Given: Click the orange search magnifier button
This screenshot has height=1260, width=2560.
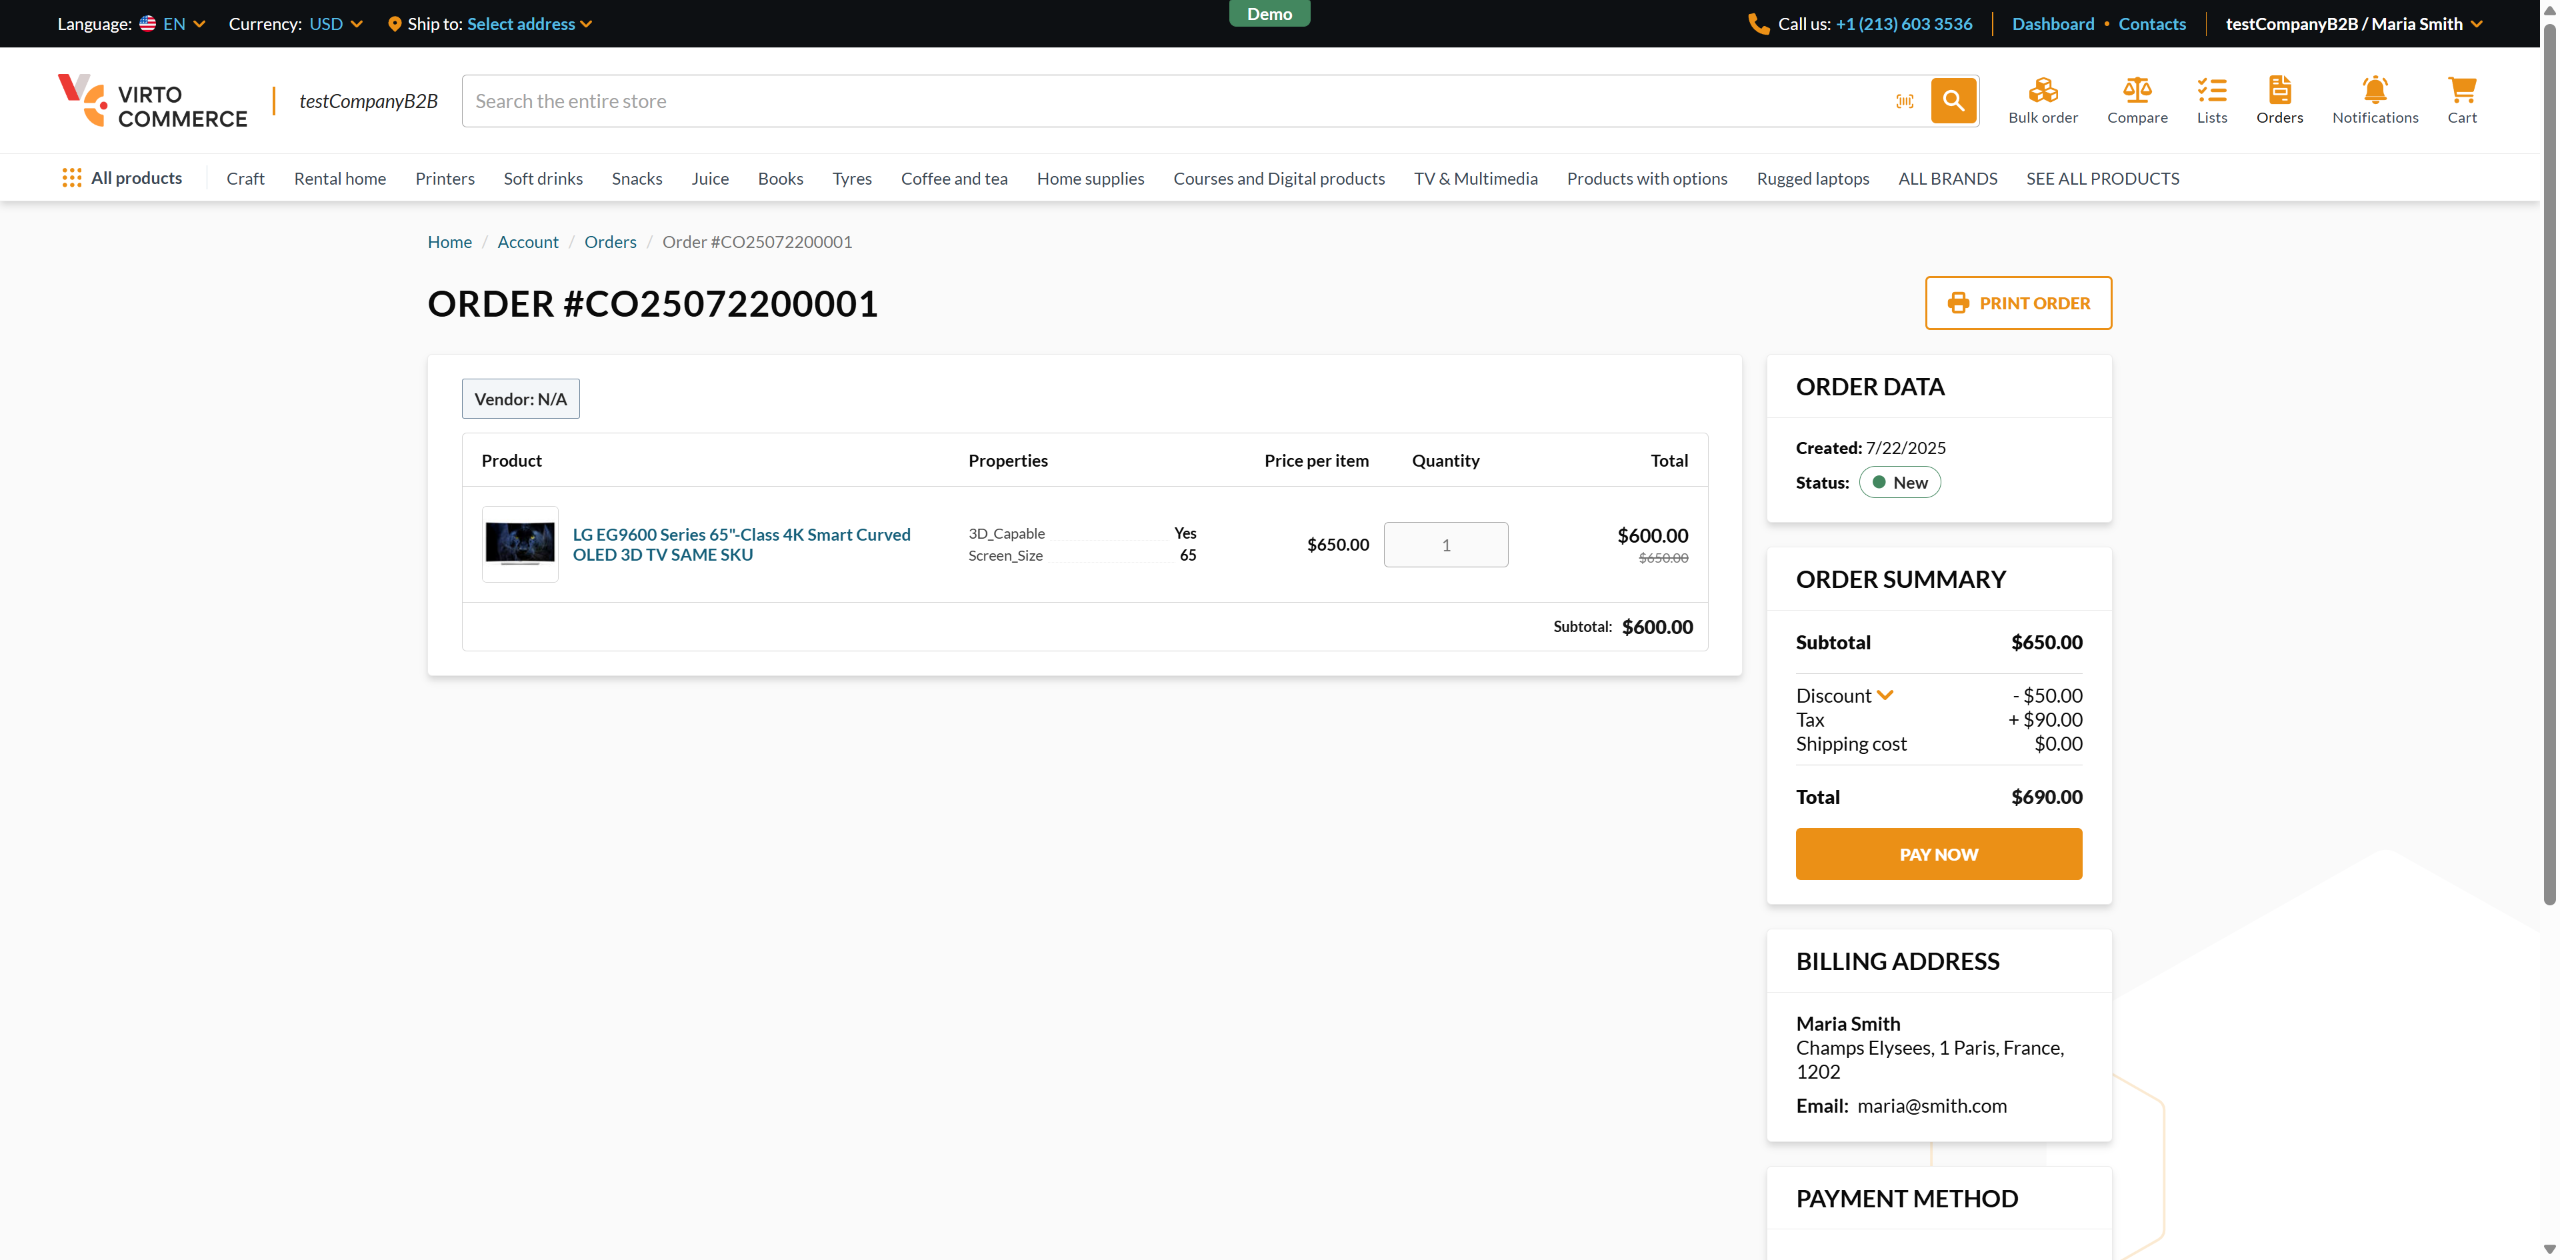Looking at the screenshot, I should (x=1953, y=101).
